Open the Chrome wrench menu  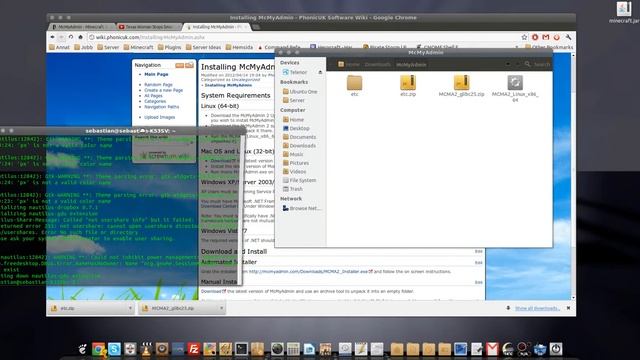coord(568,37)
